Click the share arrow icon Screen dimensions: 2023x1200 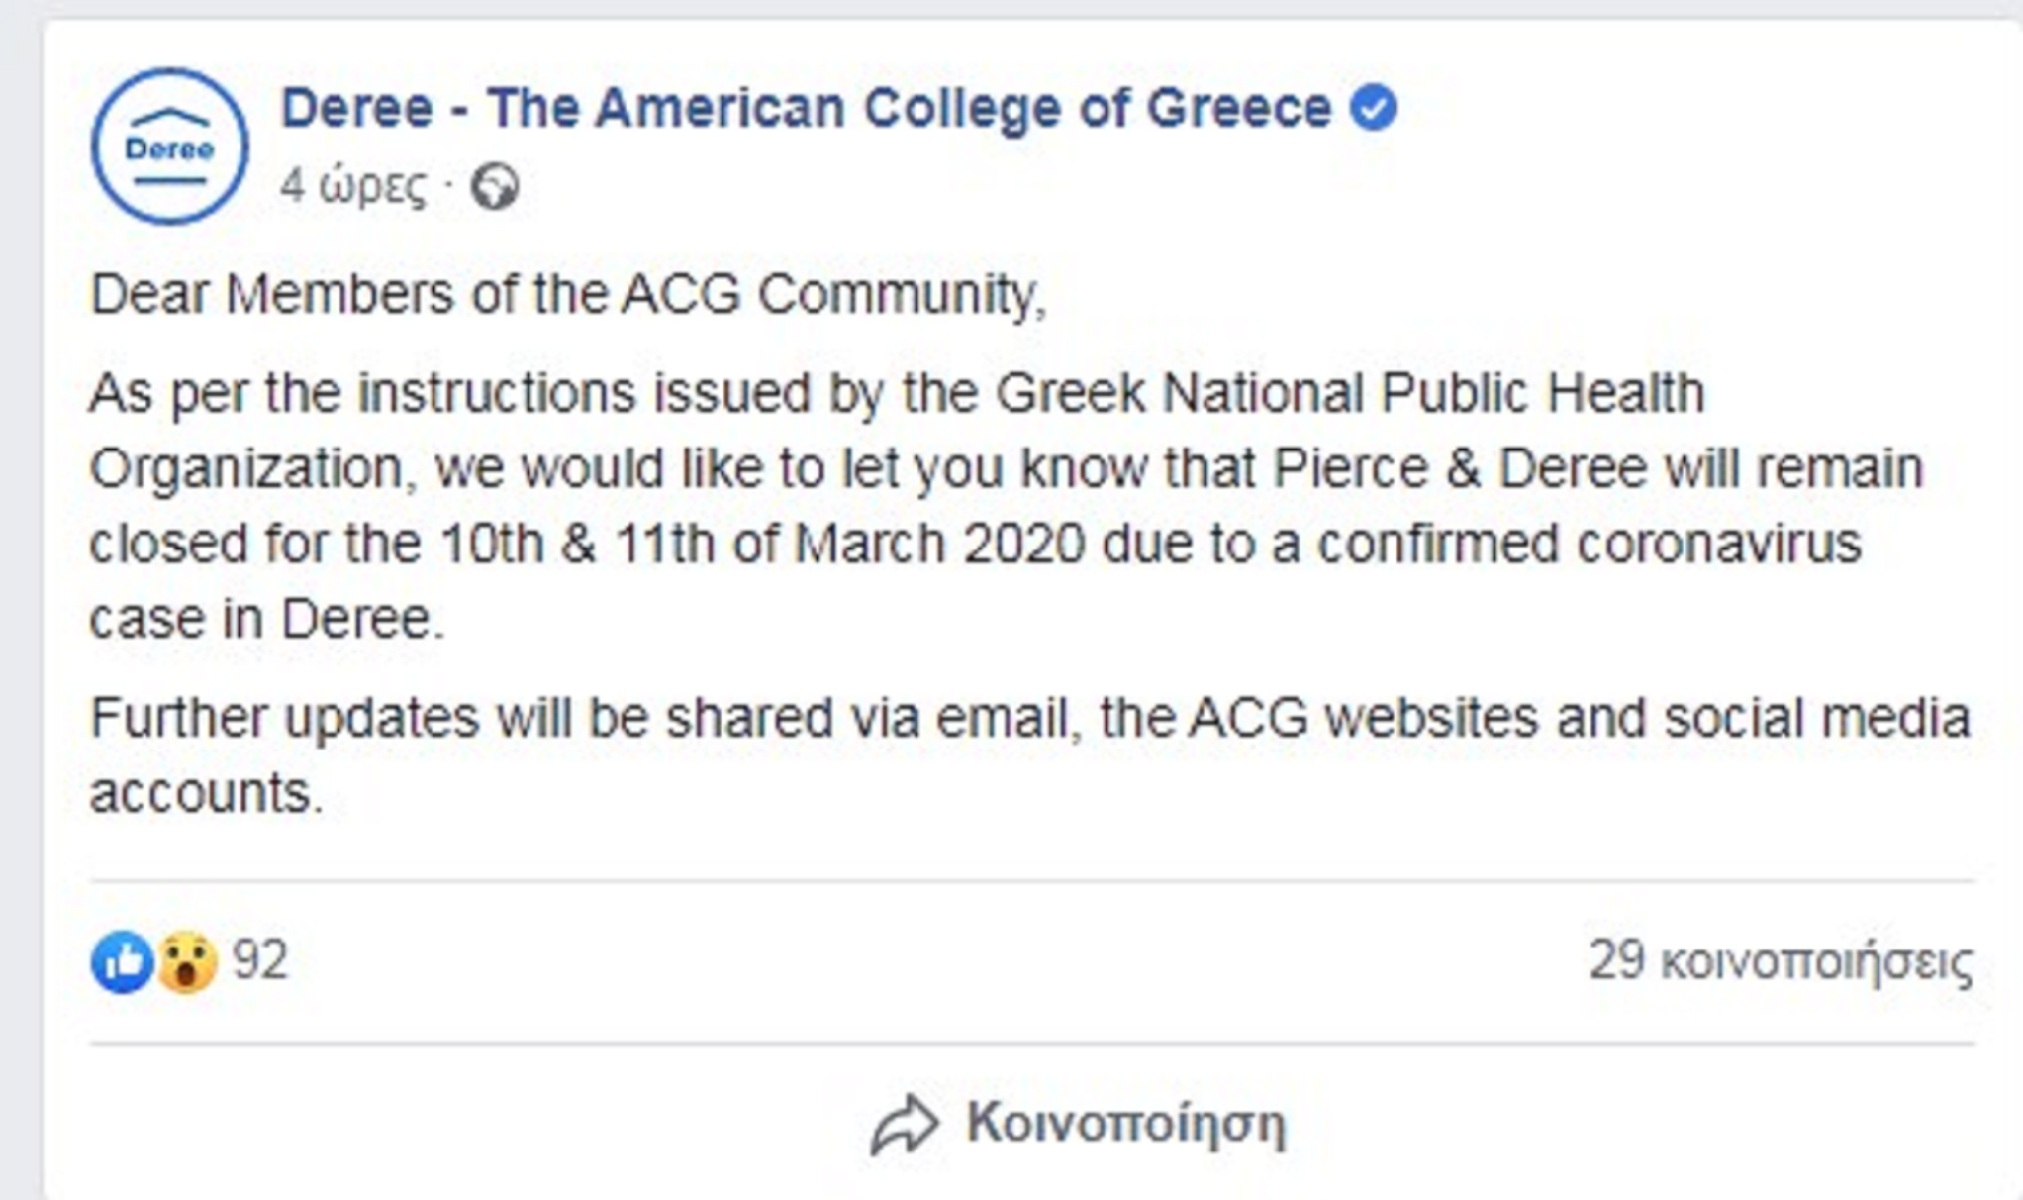coord(905,1125)
